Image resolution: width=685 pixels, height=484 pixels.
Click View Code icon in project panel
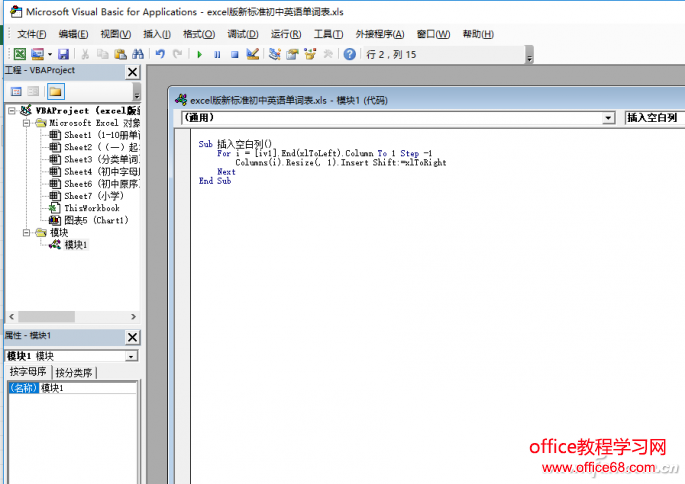pyautogui.click(x=16, y=91)
